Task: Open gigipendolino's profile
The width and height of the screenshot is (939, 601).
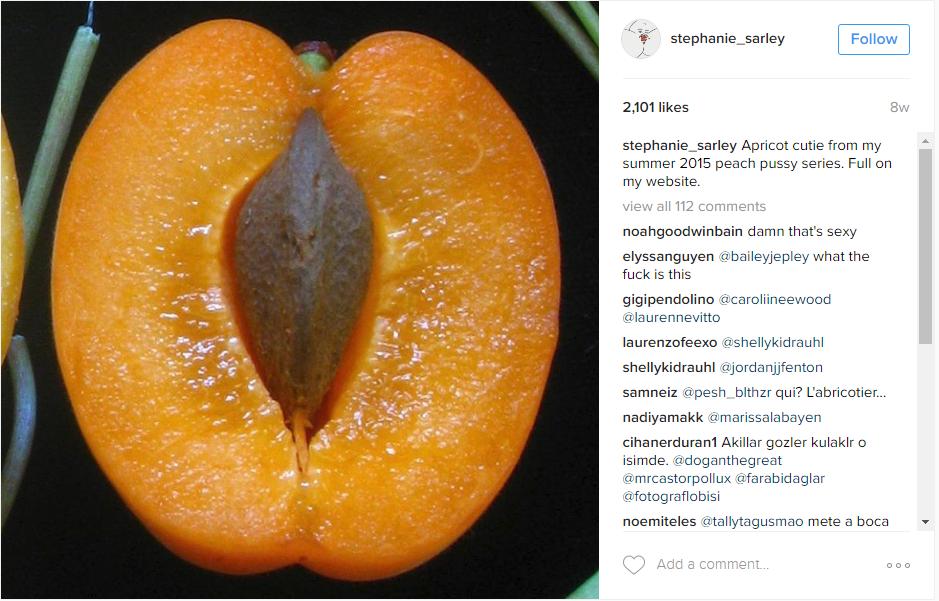Action: (668, 299)
